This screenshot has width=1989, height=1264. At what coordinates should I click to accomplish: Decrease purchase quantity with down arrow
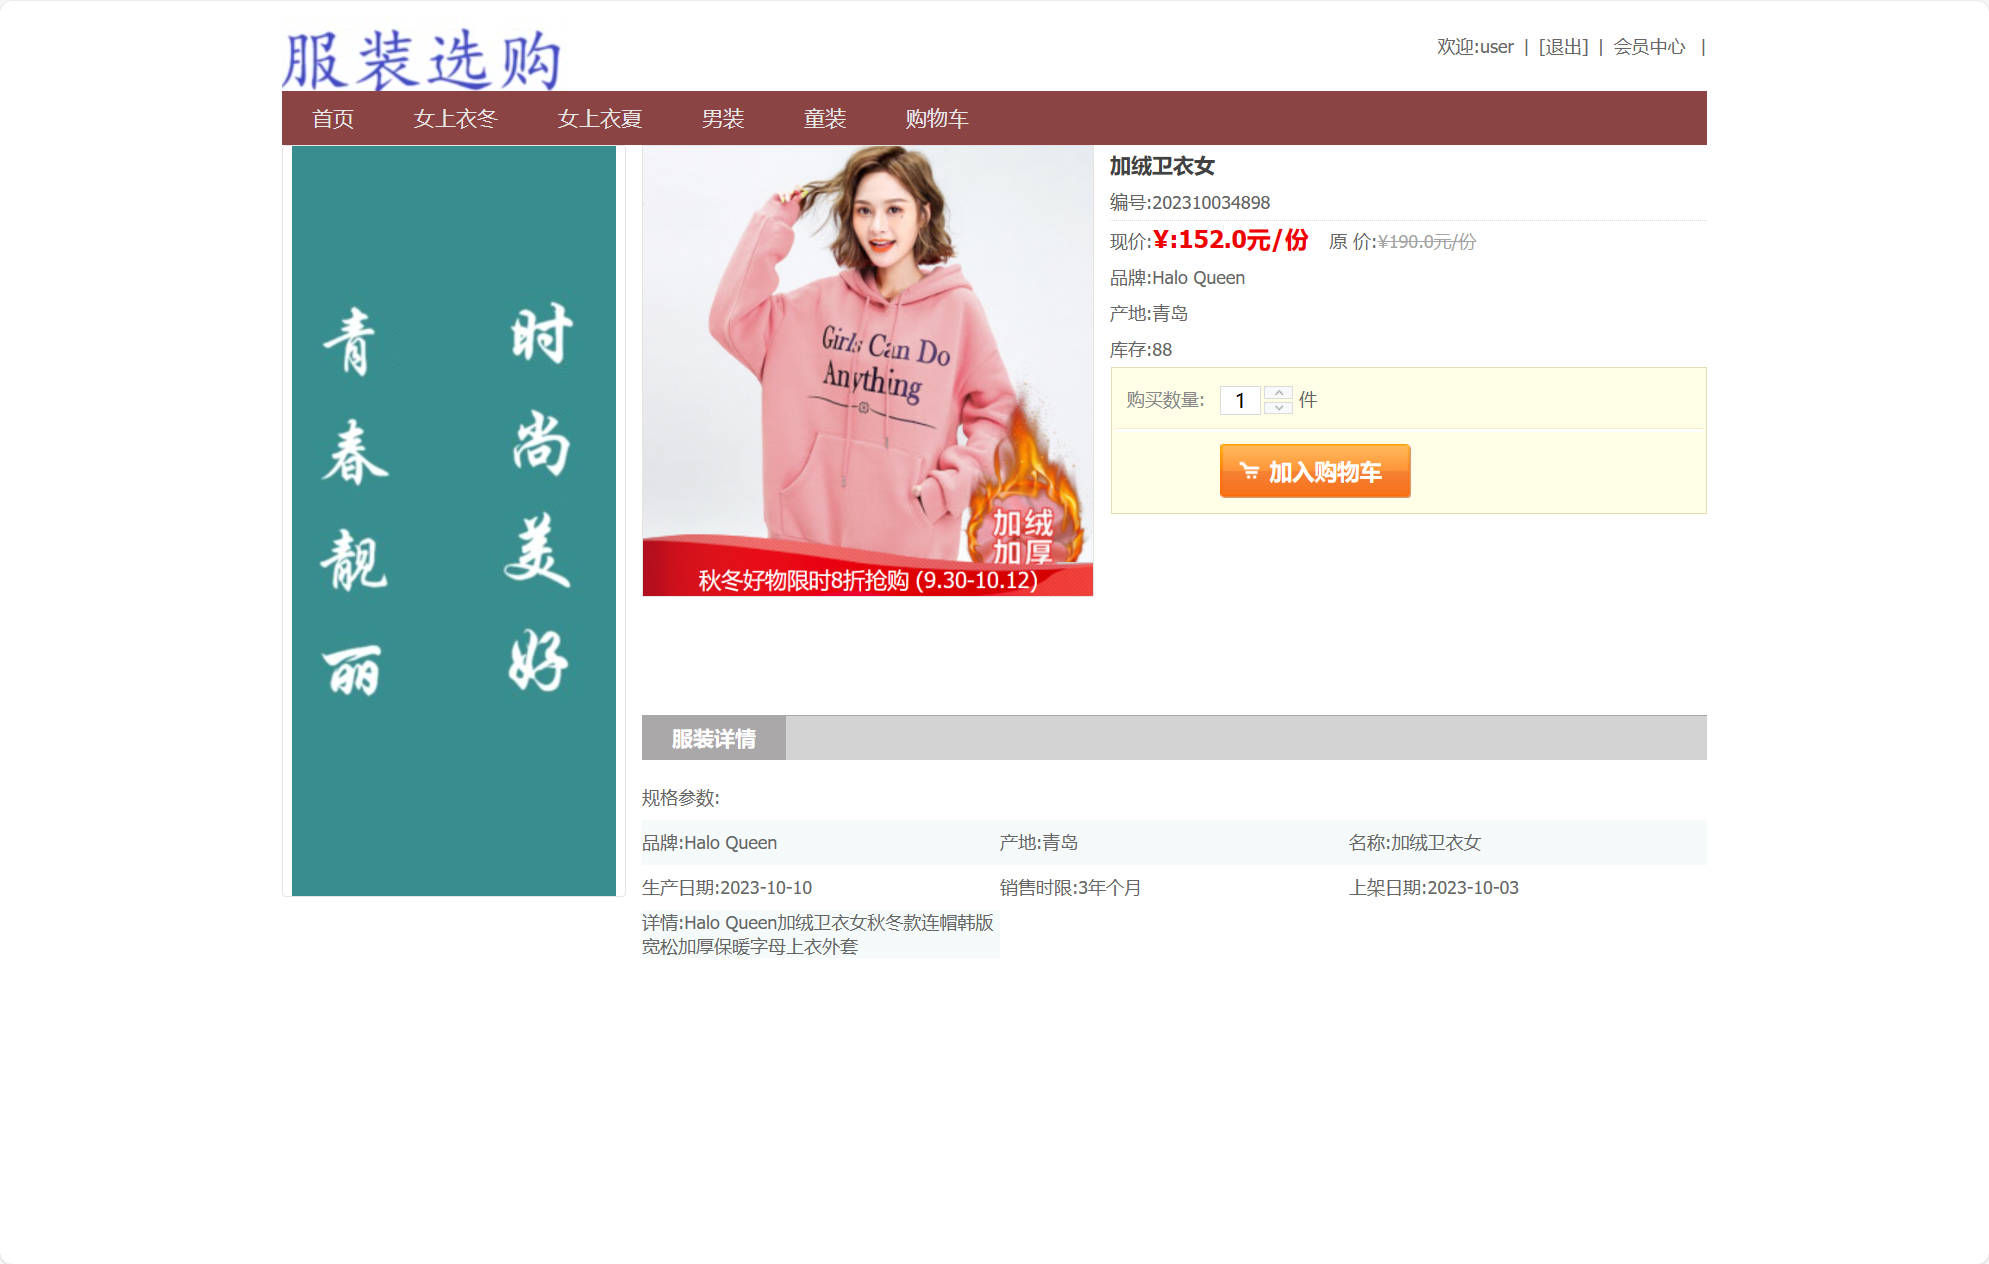tap(1277, 407)
